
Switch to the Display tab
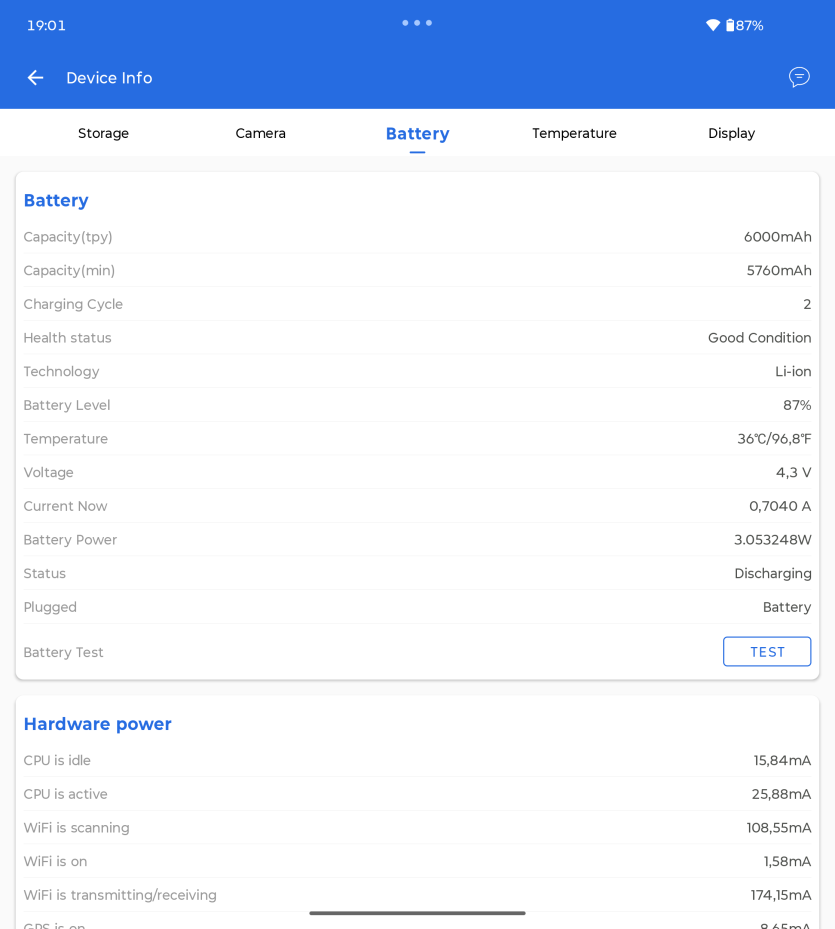tap(731, 133)
